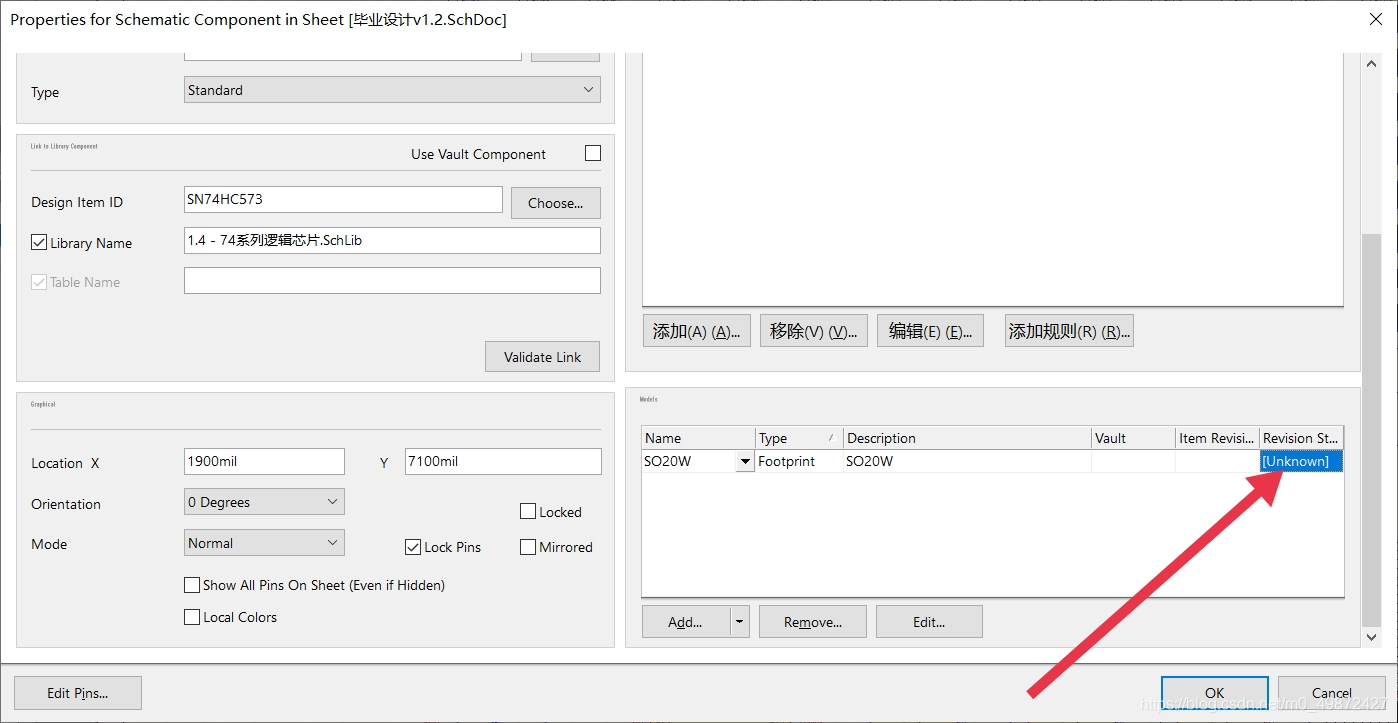The height and width of the screenshot is (723, 1398).
Task: Select the Footprint type cell
Action: click(799, 461)
